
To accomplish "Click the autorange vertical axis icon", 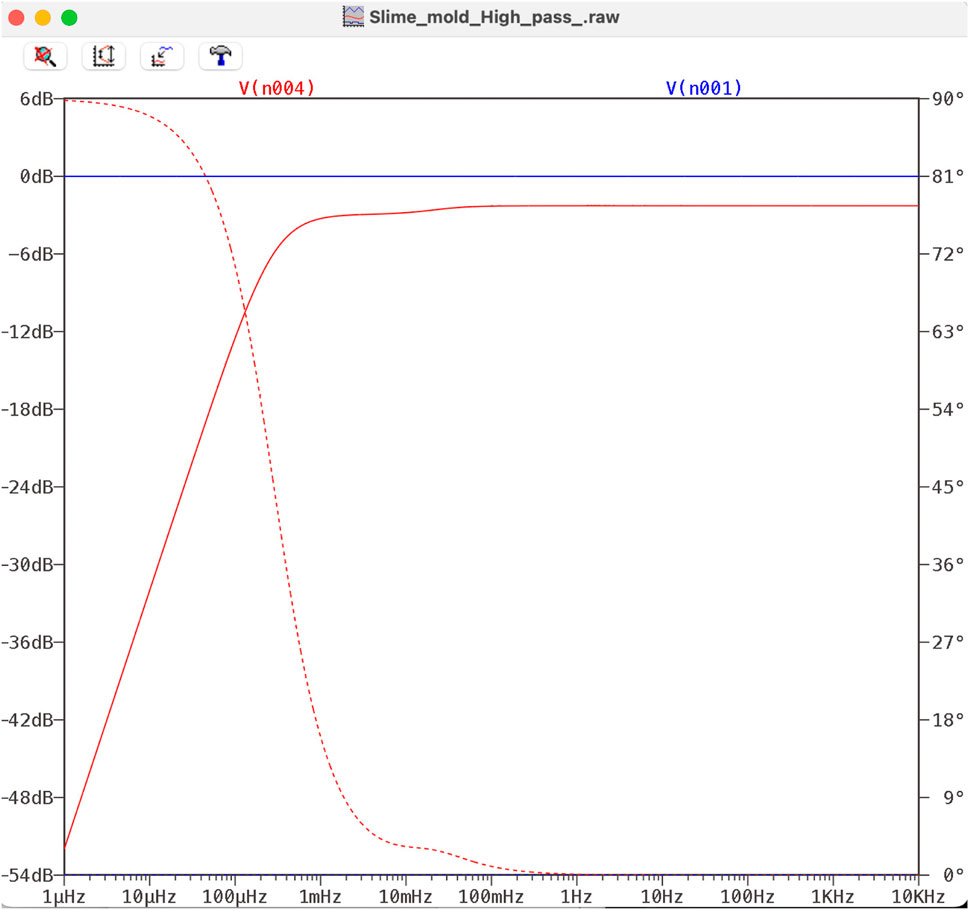I will pos(103,57).
